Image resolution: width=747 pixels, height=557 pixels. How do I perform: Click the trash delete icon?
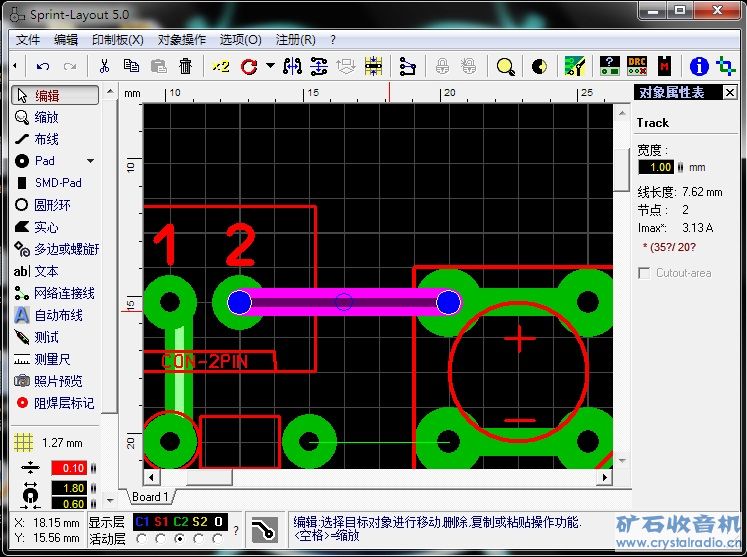tap(186, 66)
